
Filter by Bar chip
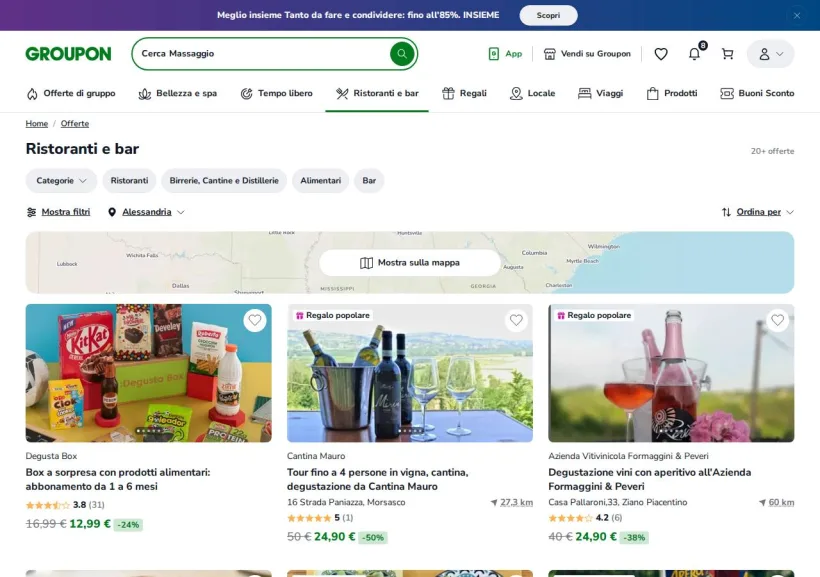(369, 180)
